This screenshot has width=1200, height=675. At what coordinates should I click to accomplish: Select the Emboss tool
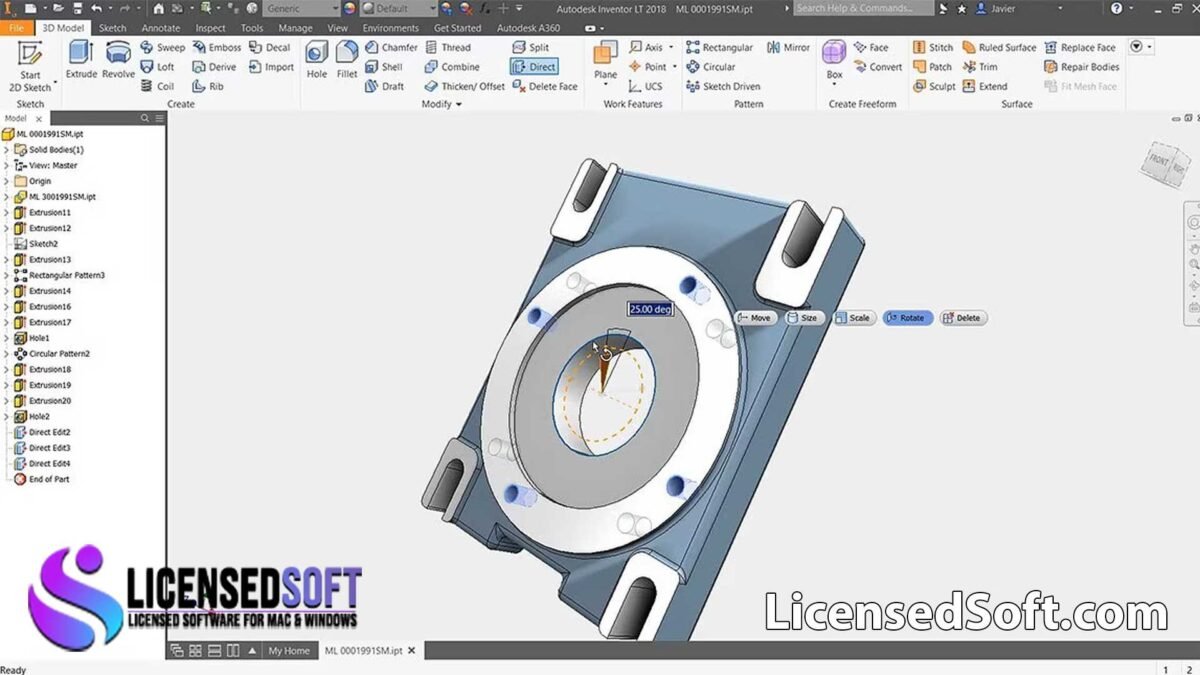[x=217, y=47]
